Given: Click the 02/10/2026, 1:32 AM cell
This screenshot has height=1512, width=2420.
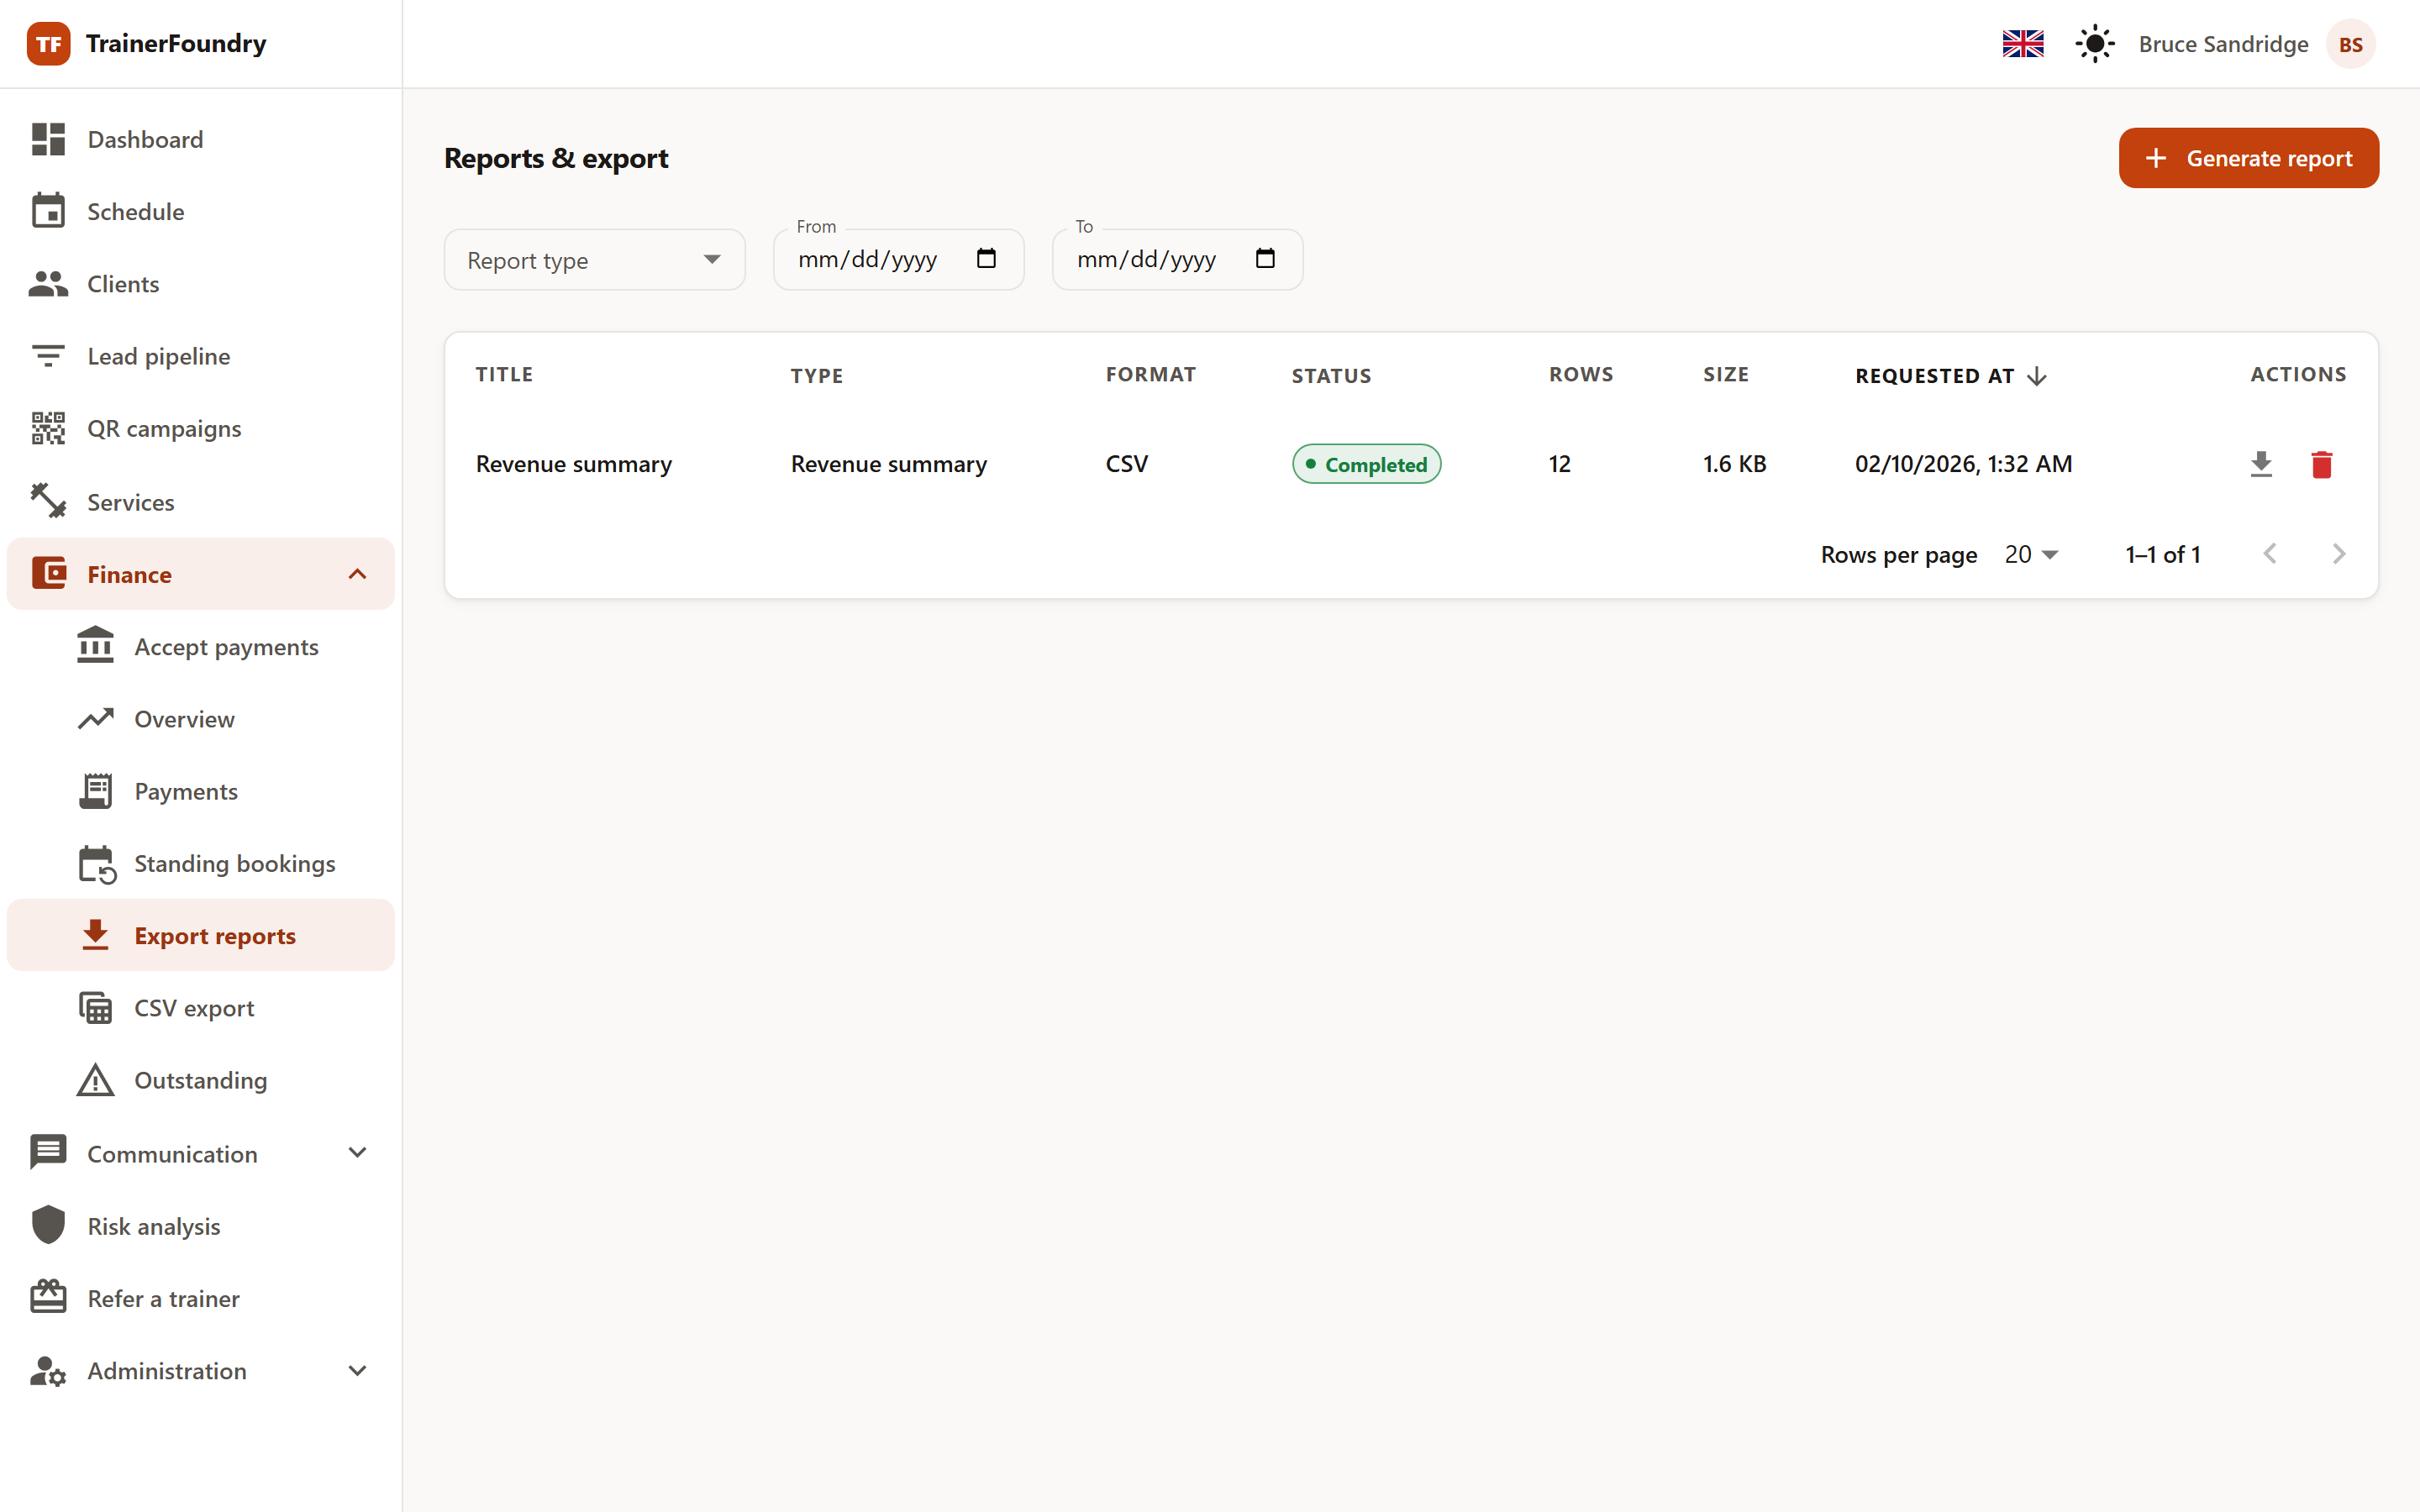Looking at the screenshot, I should coord(1963,464).
